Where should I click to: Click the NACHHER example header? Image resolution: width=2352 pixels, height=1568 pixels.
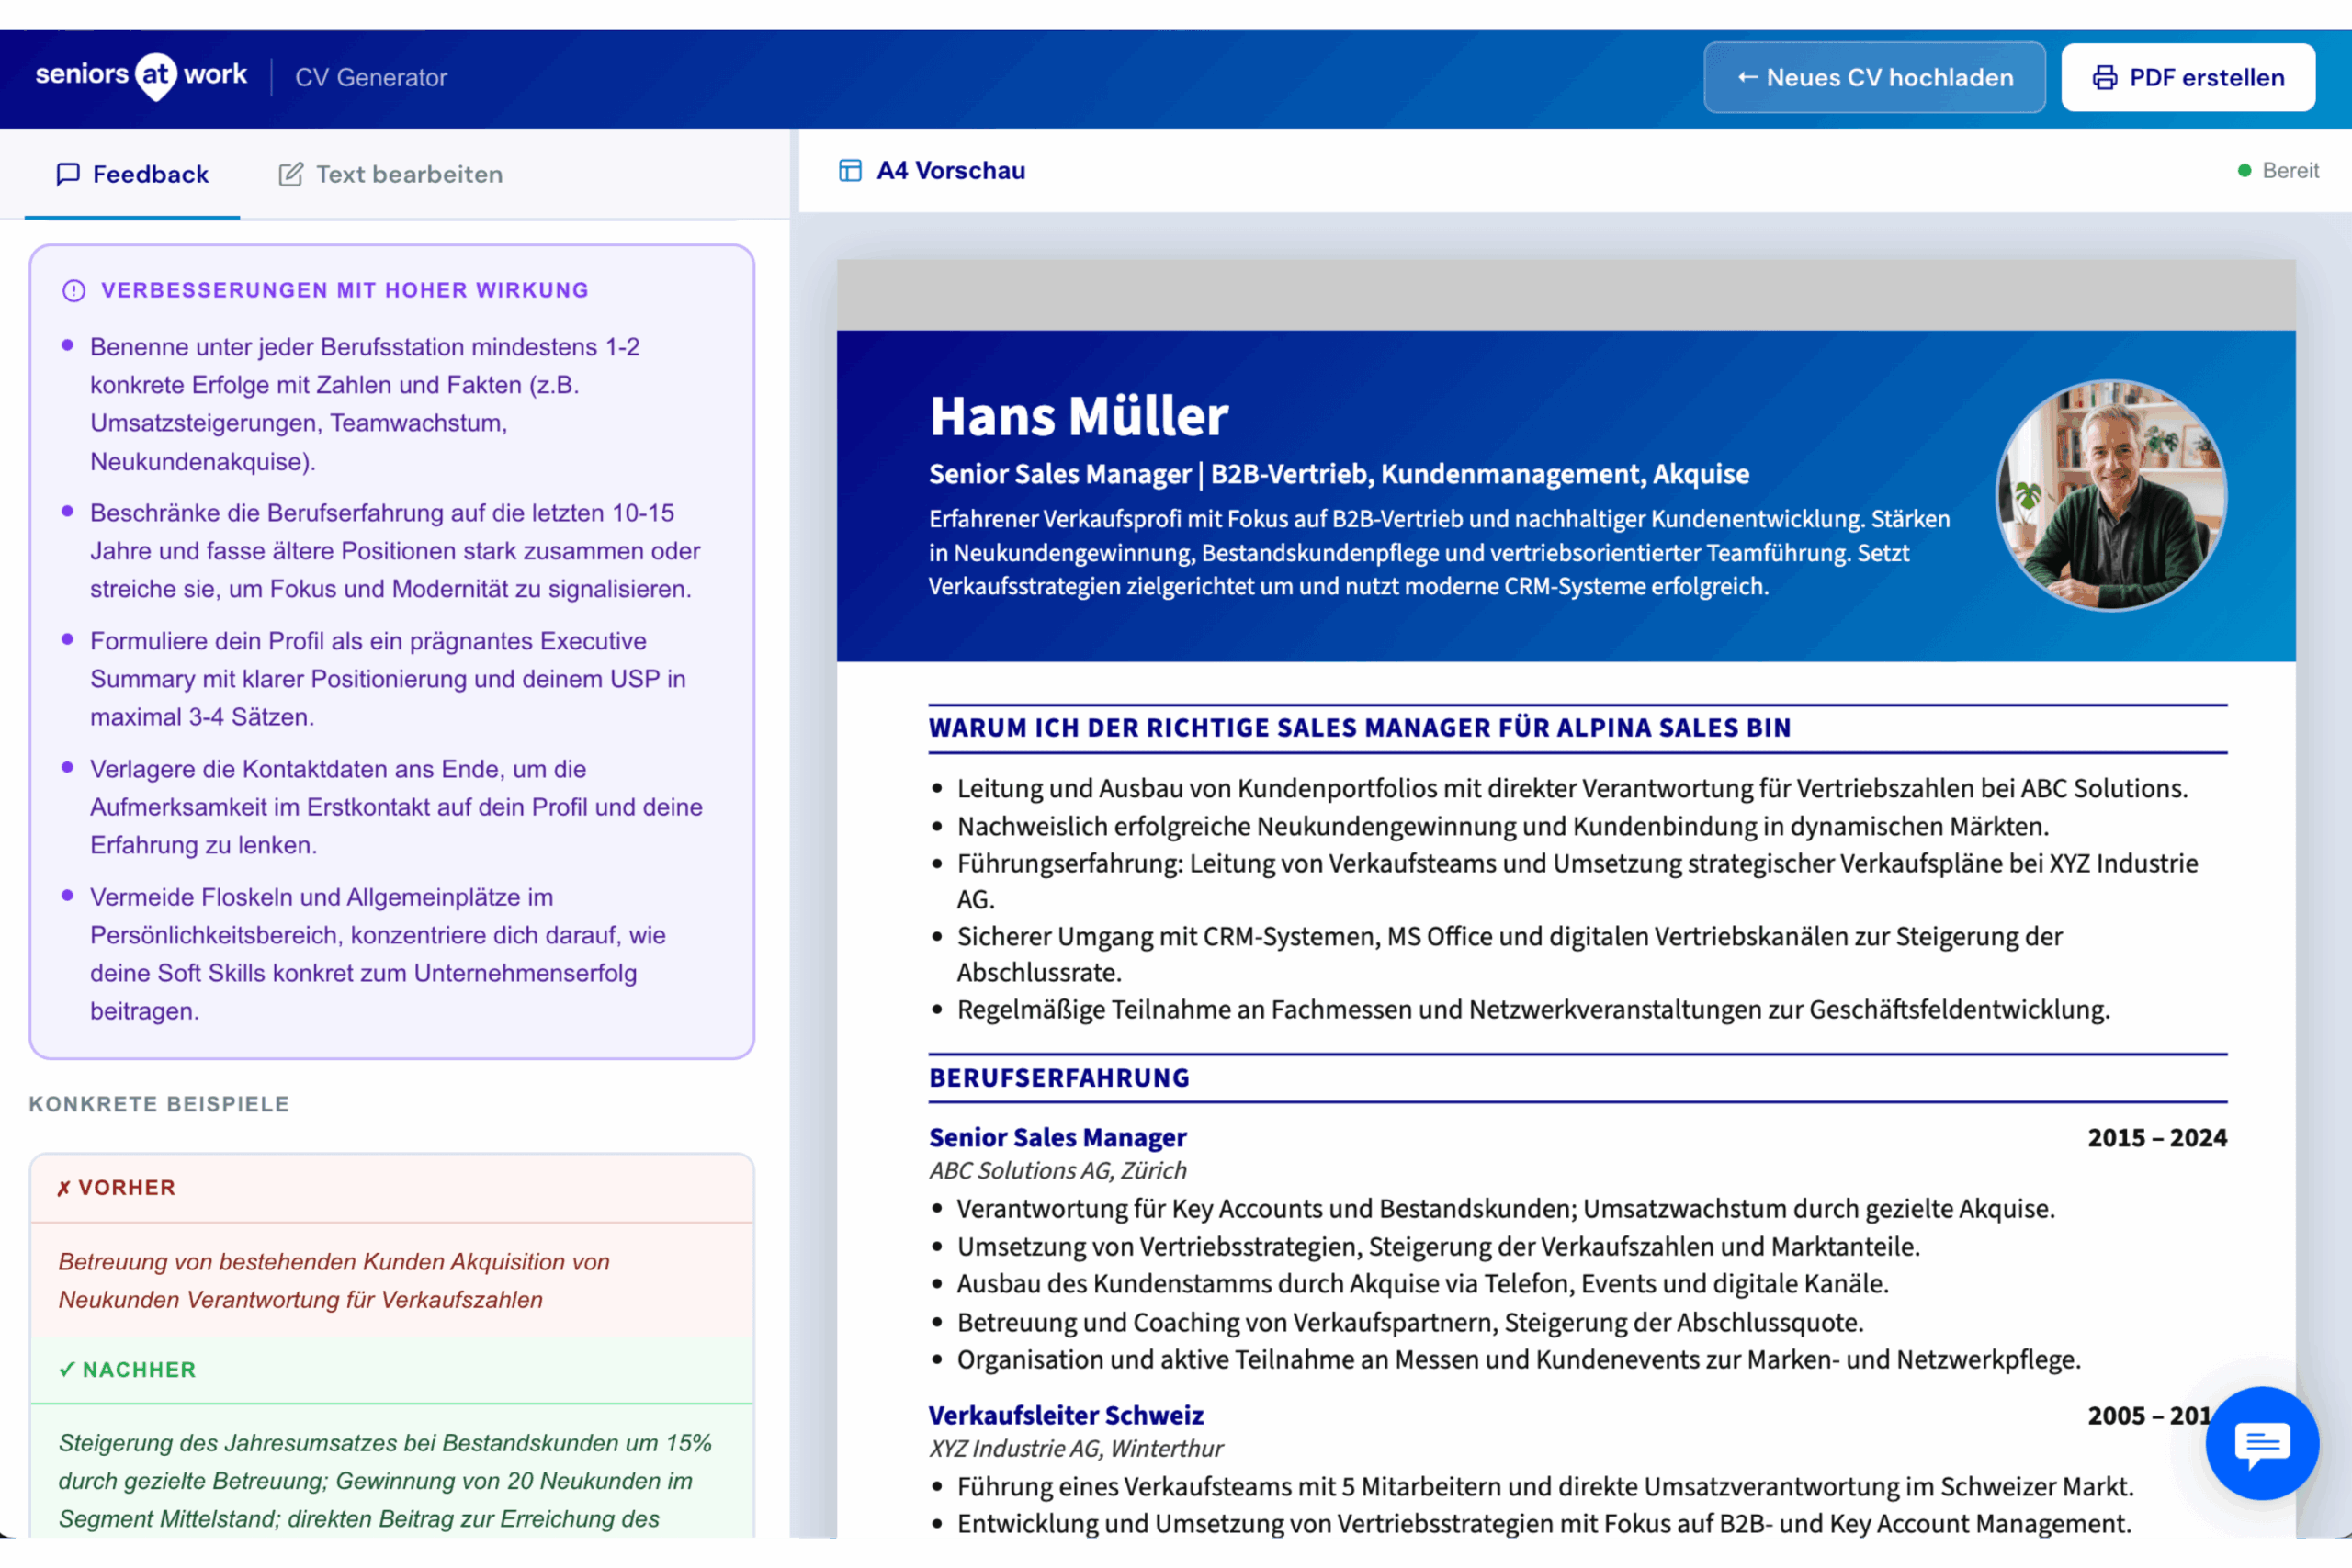coord(392,1370)
